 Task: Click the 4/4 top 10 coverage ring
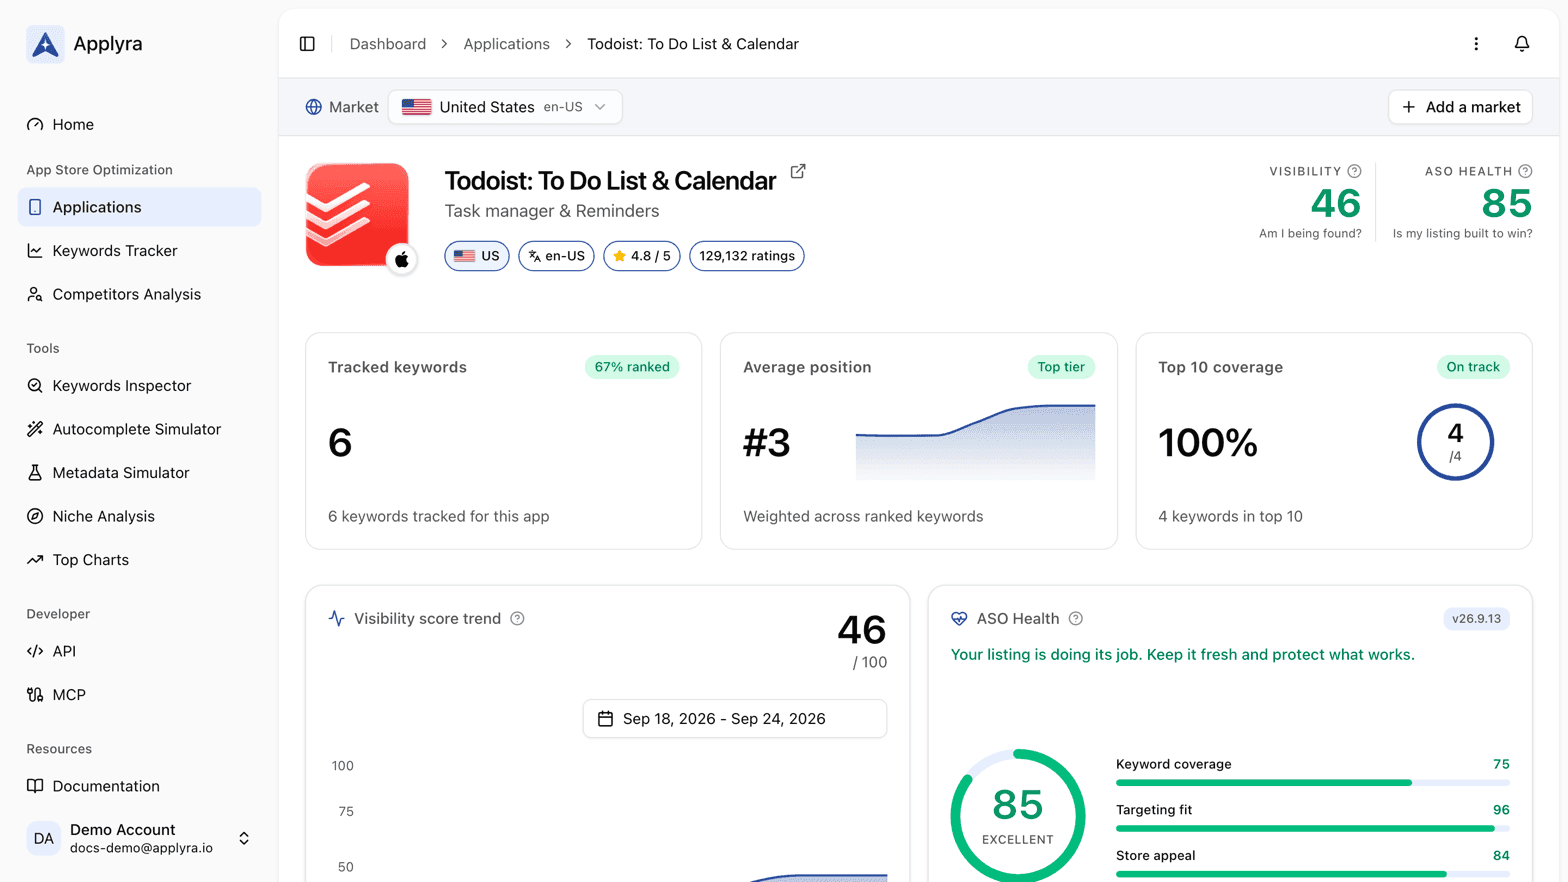pyautogui.click(x=1455, y=442)
